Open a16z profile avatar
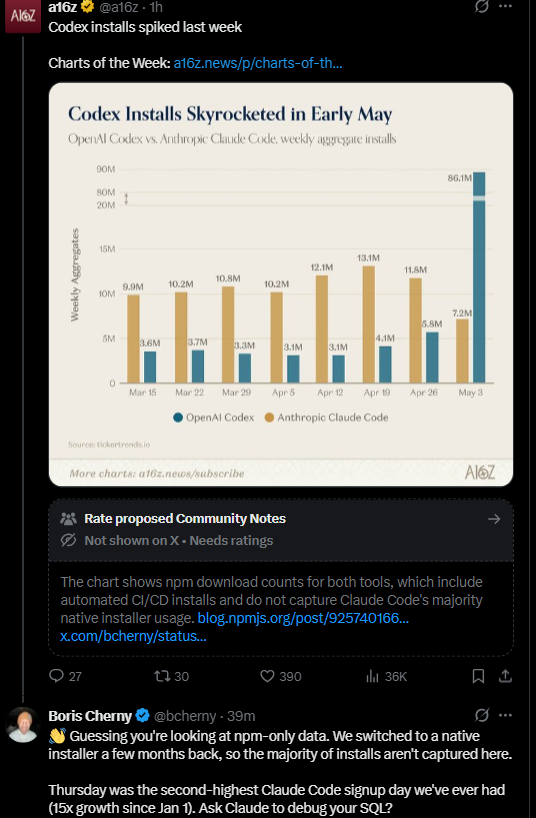The width and height of the screenshot is (536, 818). (x=23, y=16)
